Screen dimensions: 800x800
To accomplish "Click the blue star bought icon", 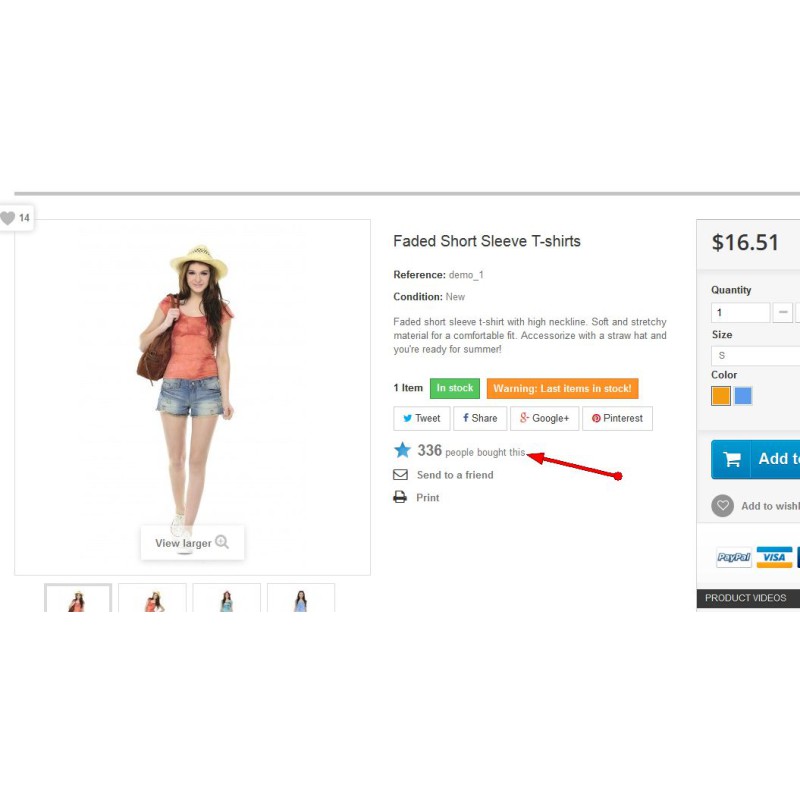I will tap(402, 451).
